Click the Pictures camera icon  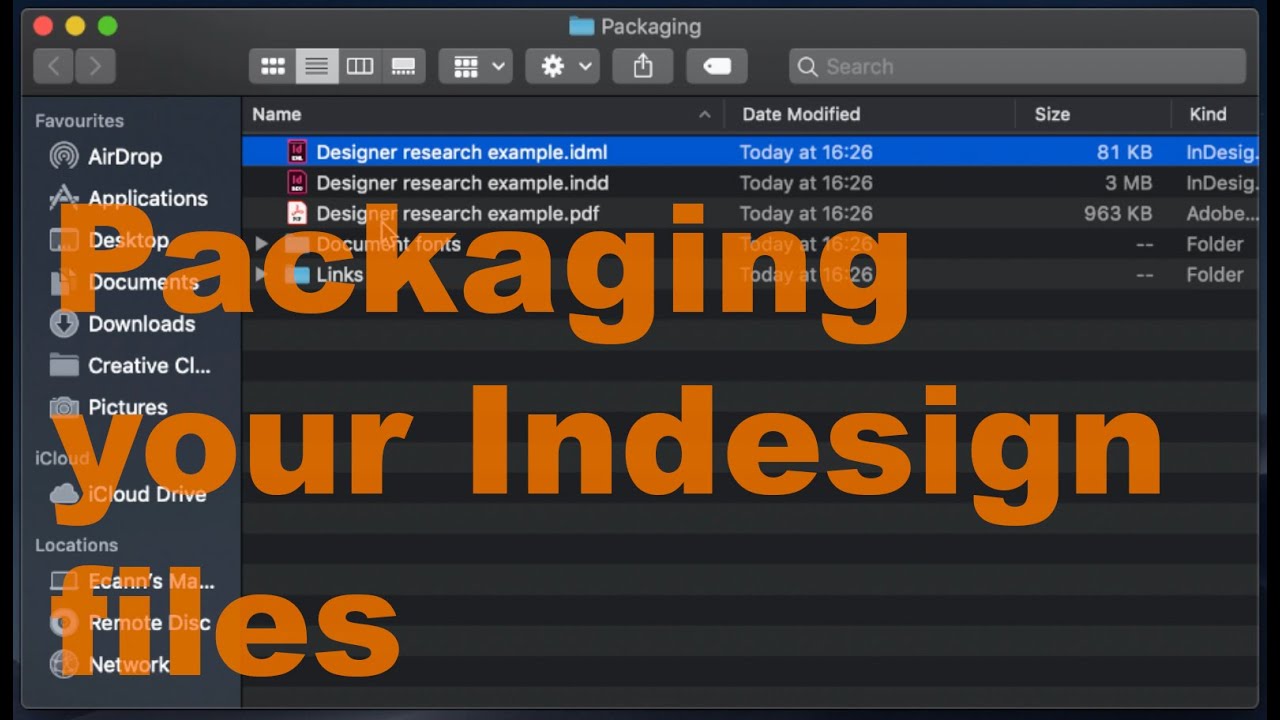[63, 407]
